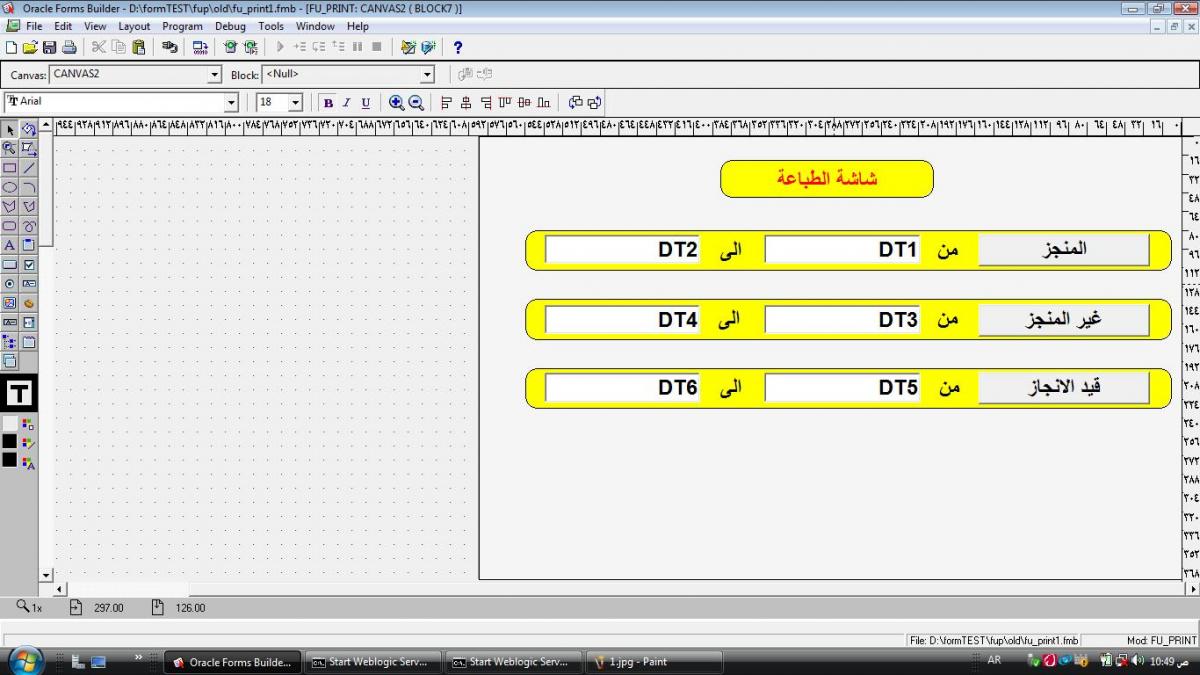Viewport: 1200px width, 675px height.
Task: Choose the Text (A) tool in palette
Action: coord(10,245)
